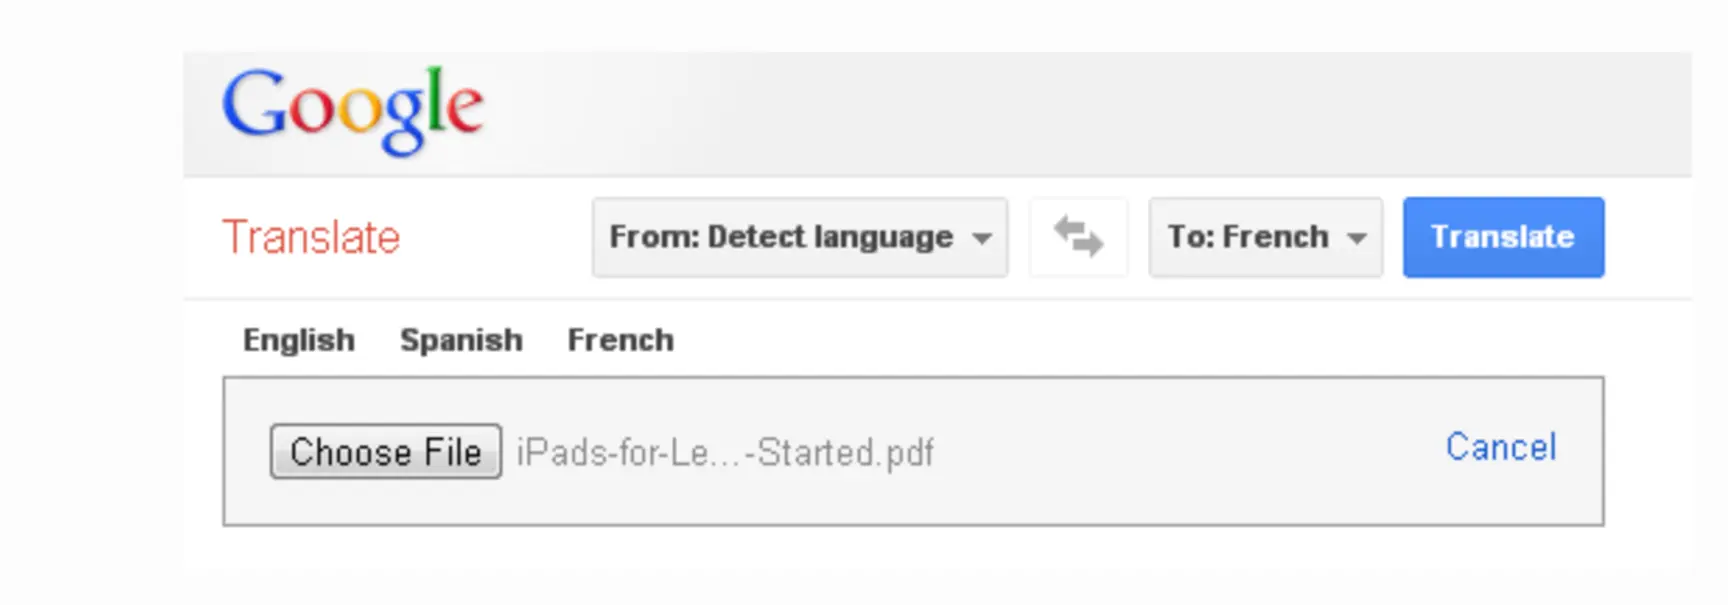Viewport: 1728px width, 605px height.
Task: Click the blue capital G in the logo
Action: pyautogui.click(x=255, y=102)
